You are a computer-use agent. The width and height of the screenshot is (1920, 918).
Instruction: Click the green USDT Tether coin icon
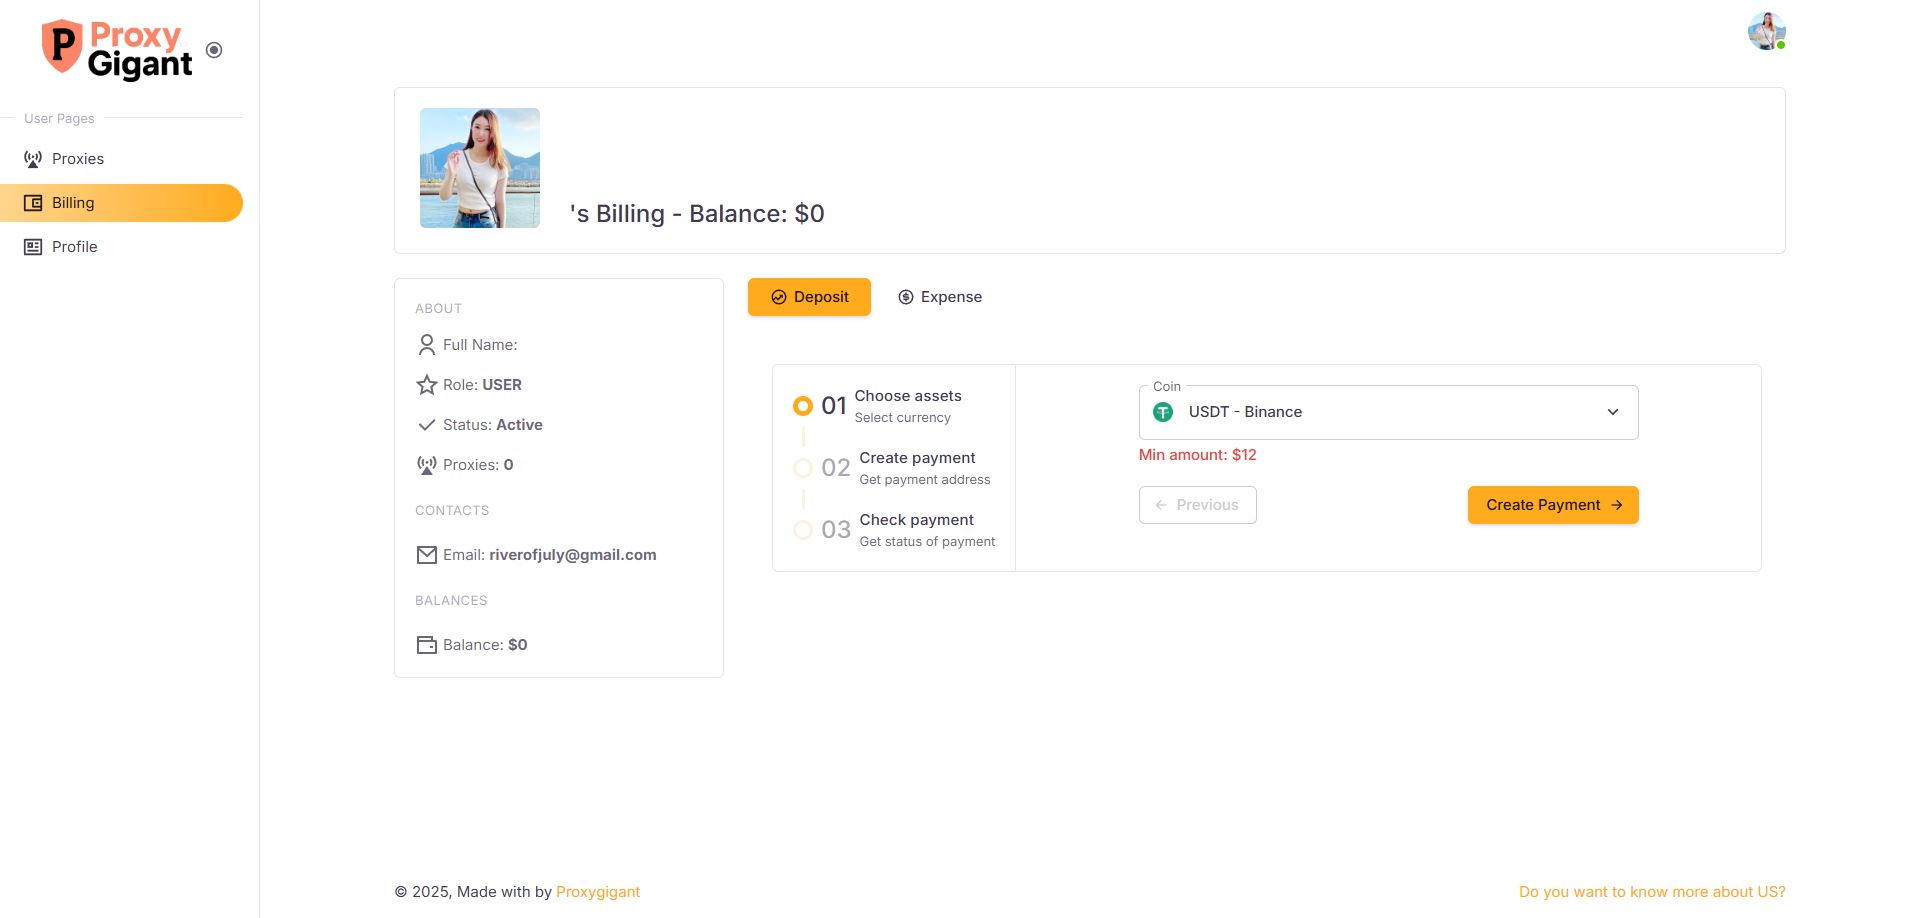(x=1163, y=412)
